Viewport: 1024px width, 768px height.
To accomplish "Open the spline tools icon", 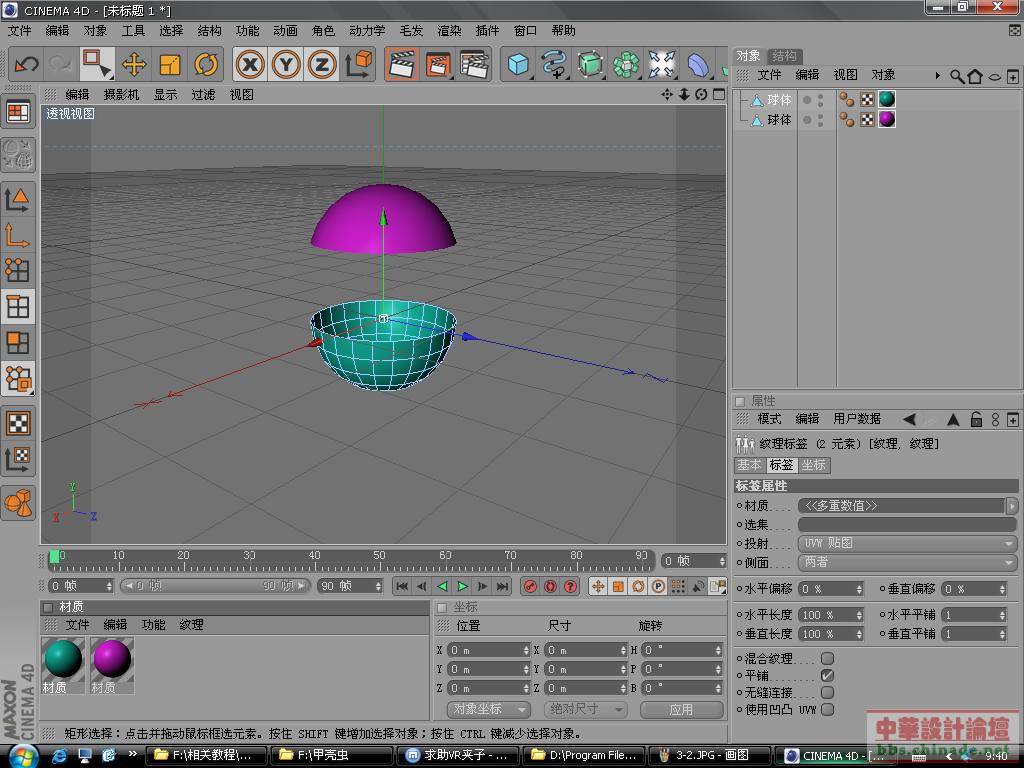I will 554,65.
